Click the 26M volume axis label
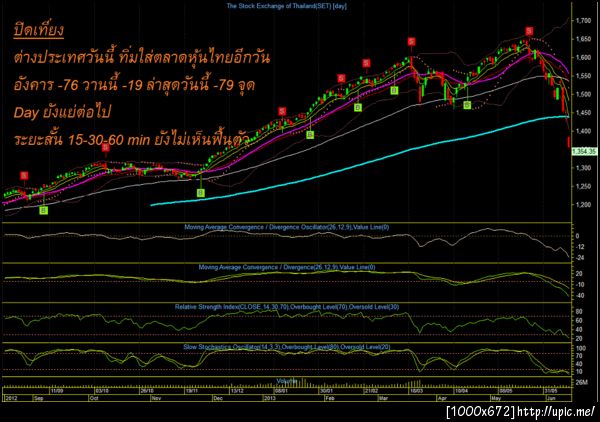 [581, 382]
